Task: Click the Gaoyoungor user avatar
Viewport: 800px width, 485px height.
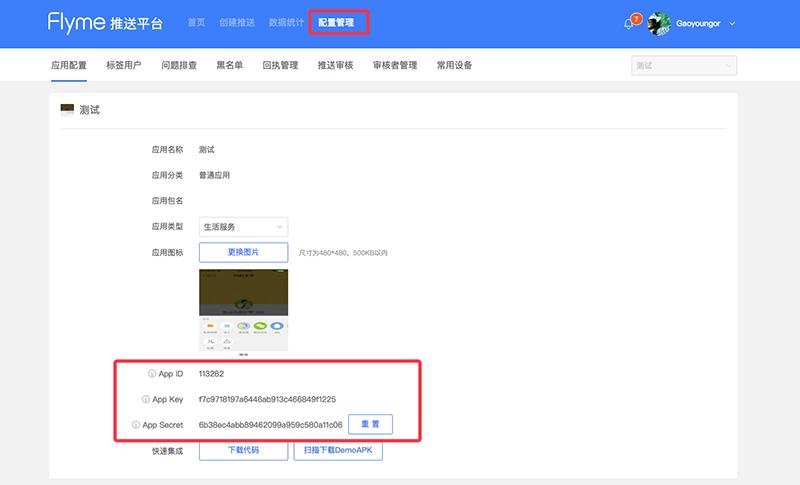Action: click(659, 23)
